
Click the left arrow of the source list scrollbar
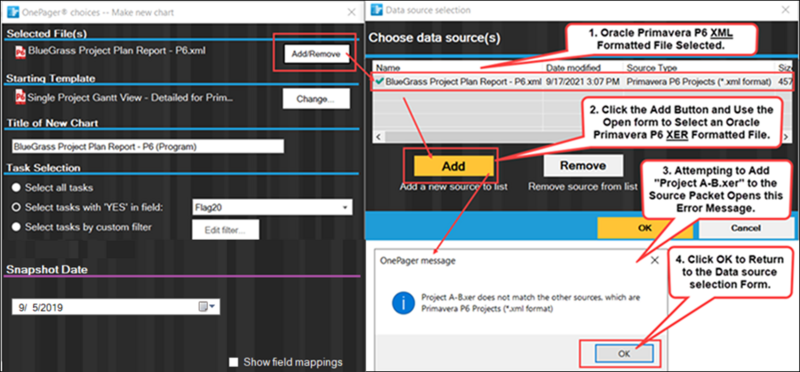tap(378, 137)
